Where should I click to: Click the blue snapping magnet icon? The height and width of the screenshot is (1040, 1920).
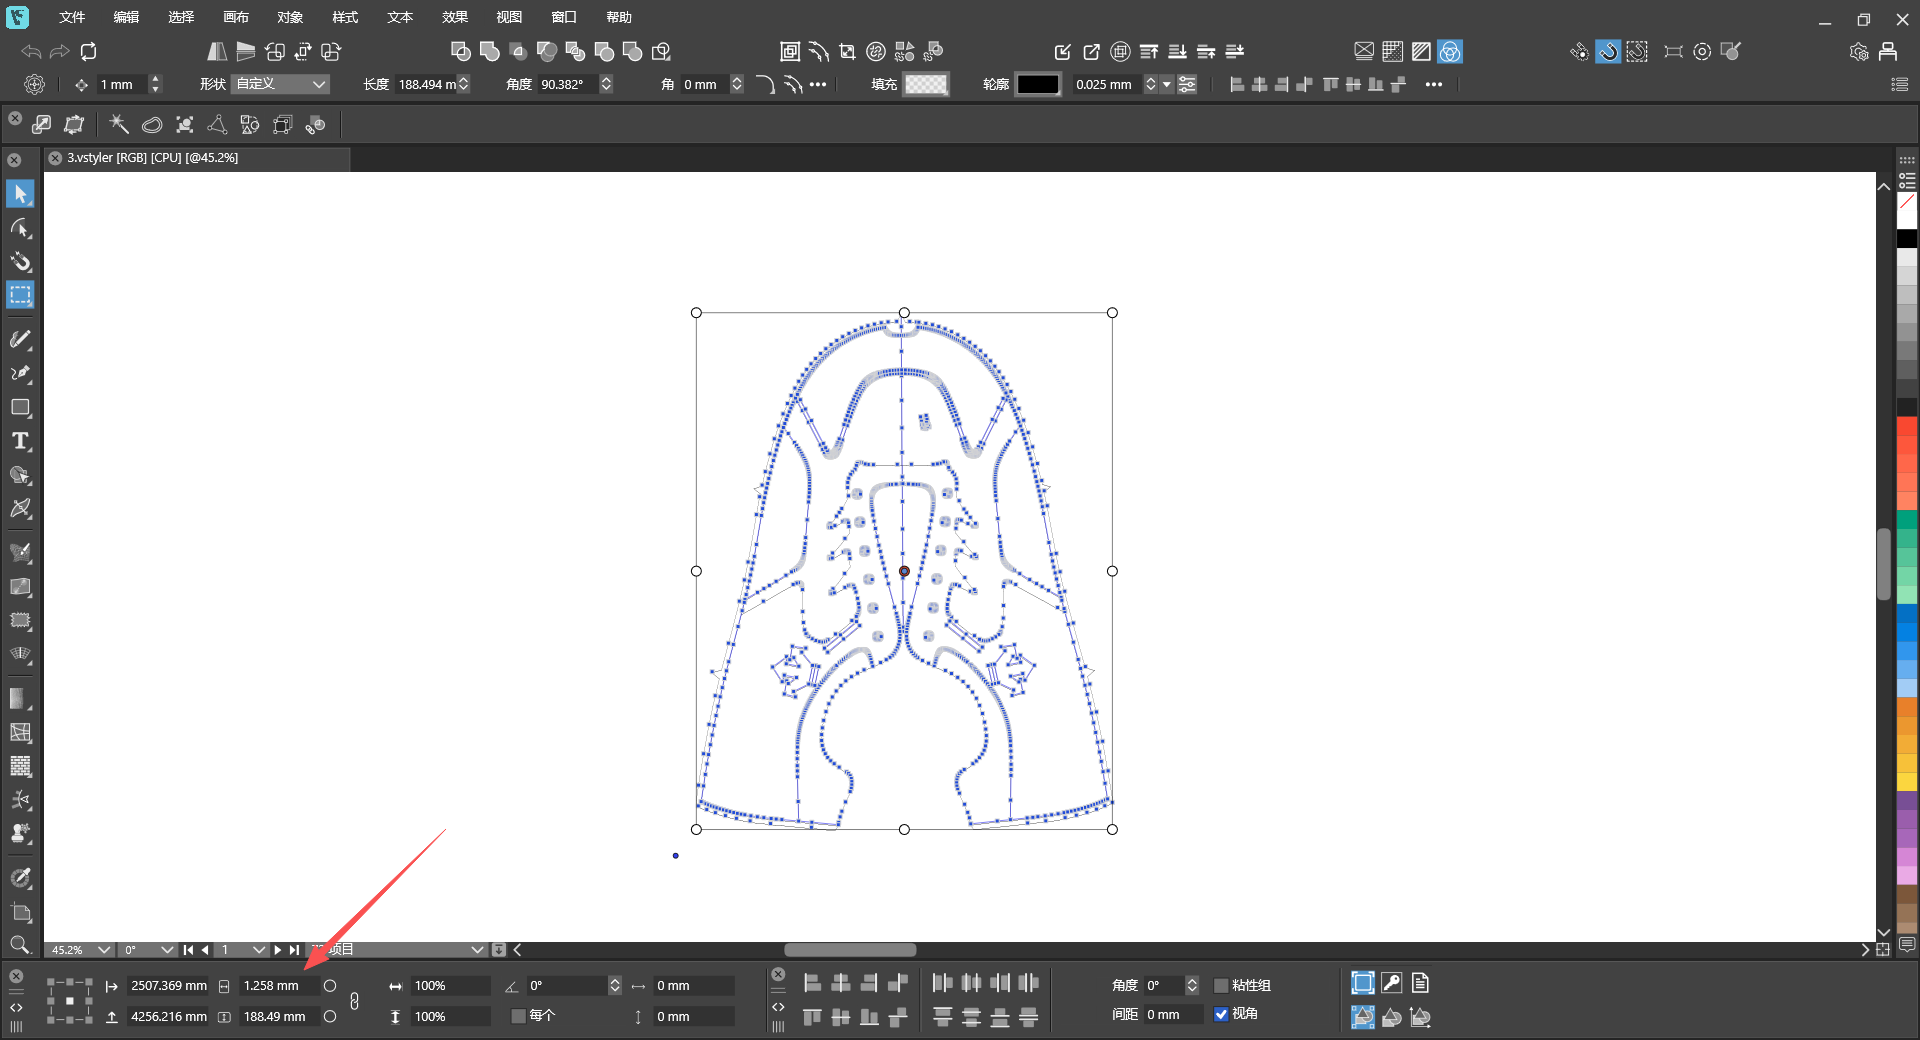click(1608, 51)
